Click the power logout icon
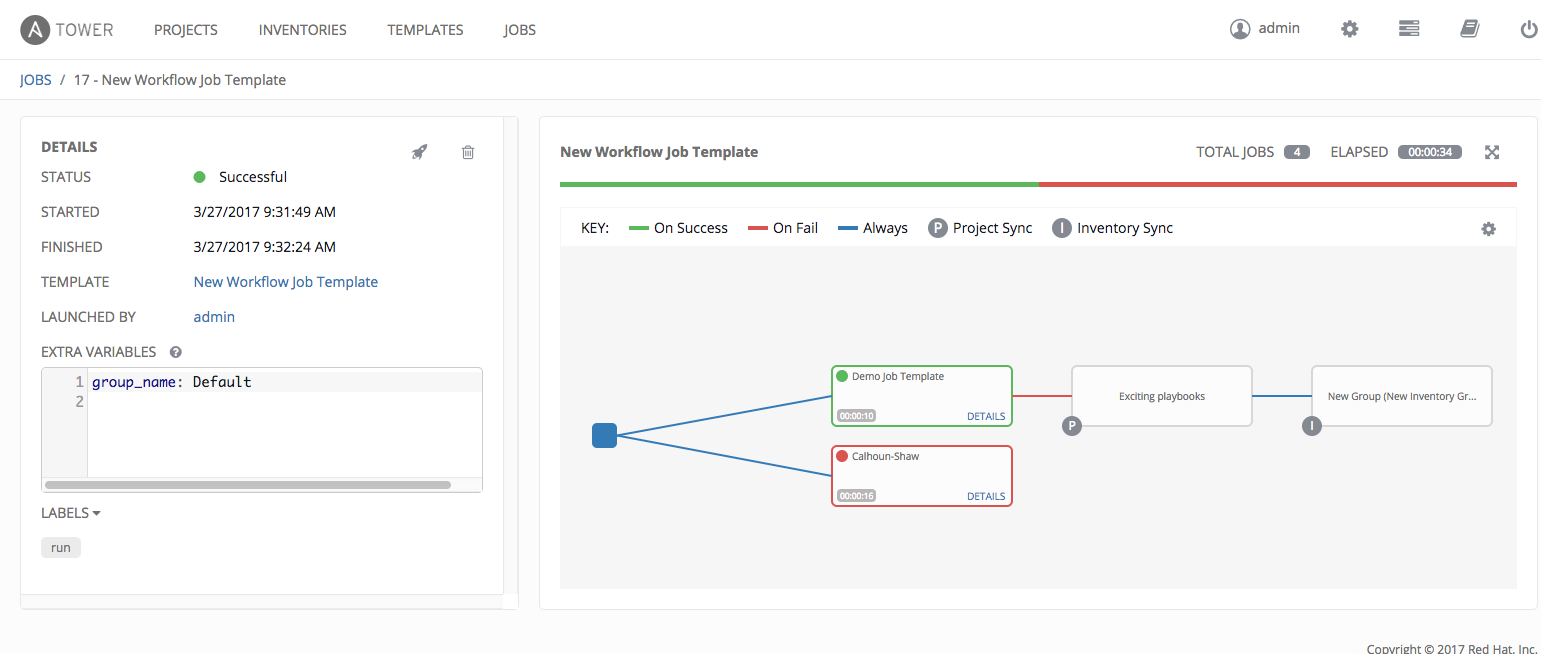This screenshot has width=1541, height=654. click(x=1528, y=30)
